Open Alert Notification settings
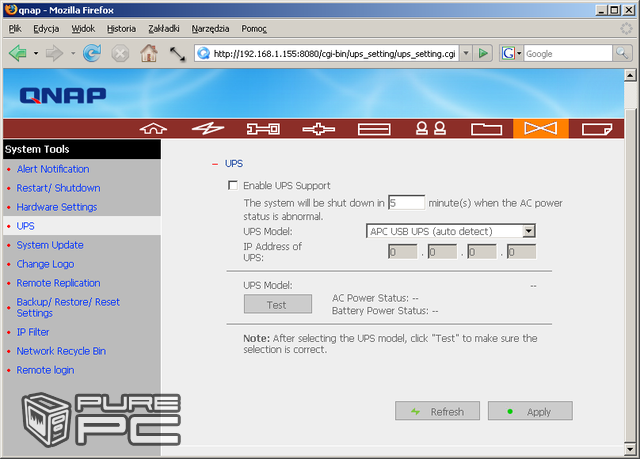Viewport: 640px width, 459px height. coord(53,169)
